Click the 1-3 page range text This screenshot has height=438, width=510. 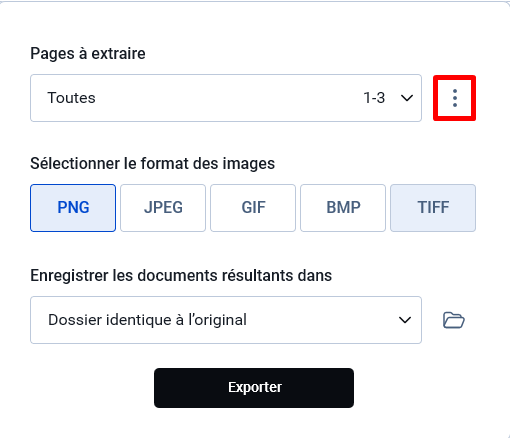tap(374, 98)
